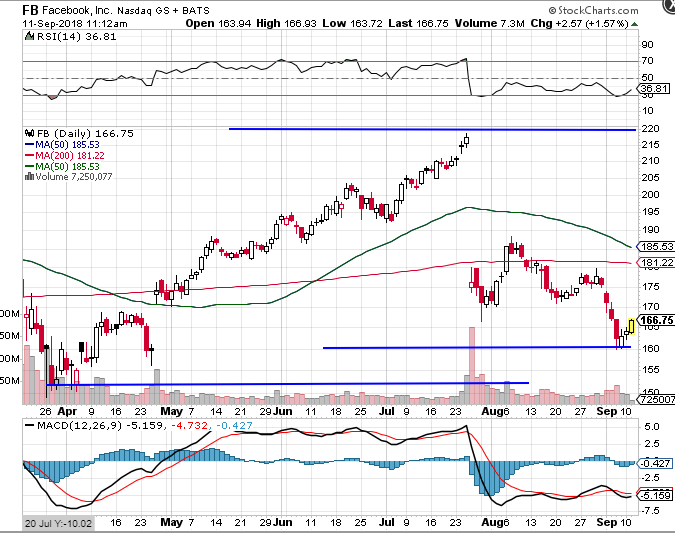
Task: Click the Volume bars legend icon
Action: click(x=30, y=177)
